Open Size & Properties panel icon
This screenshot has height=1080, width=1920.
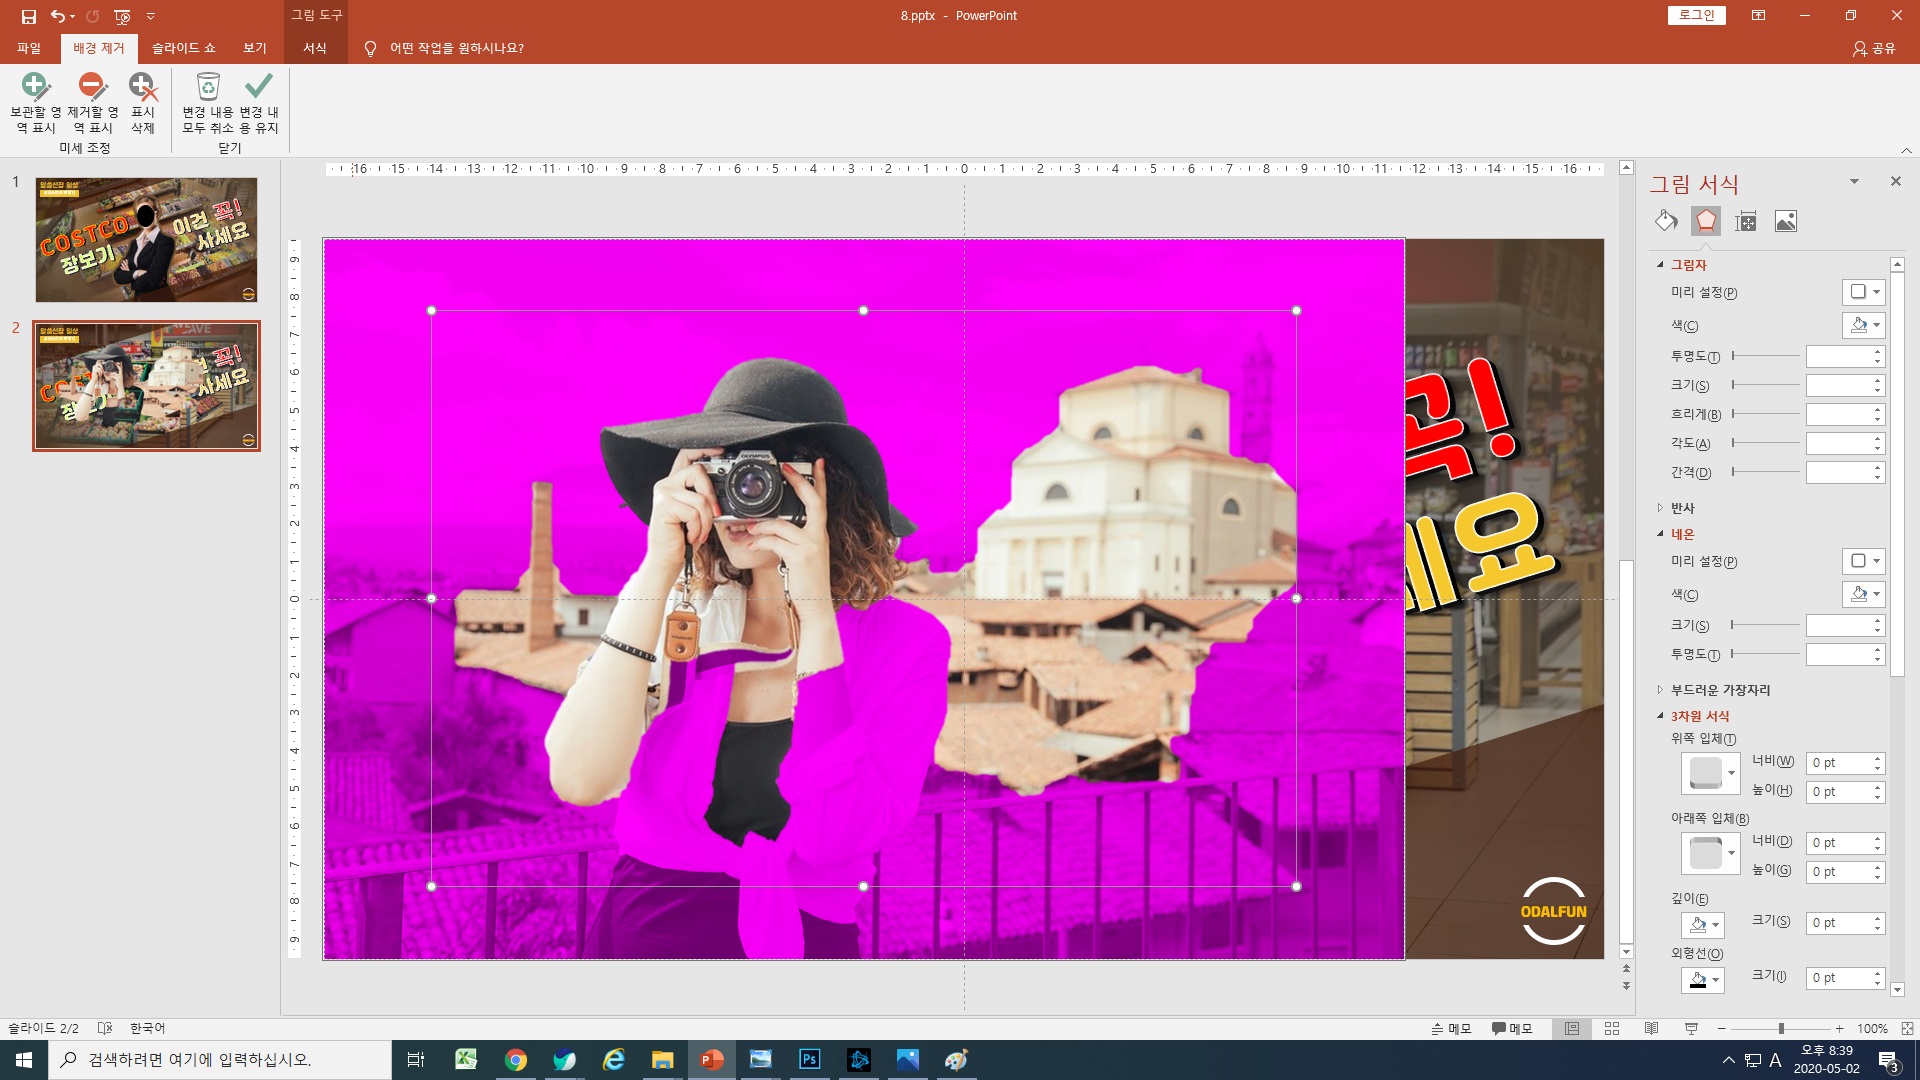[1746, 221]
